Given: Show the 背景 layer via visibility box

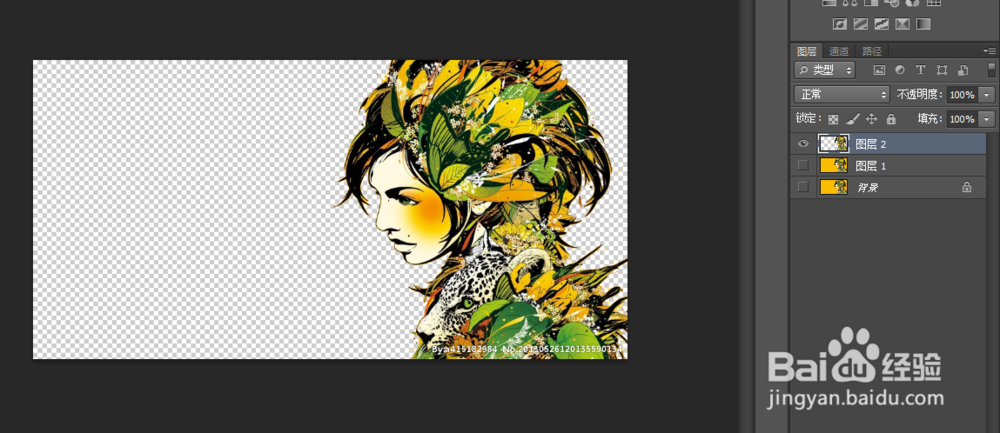Looking at the screenshot, I should 804,187.
